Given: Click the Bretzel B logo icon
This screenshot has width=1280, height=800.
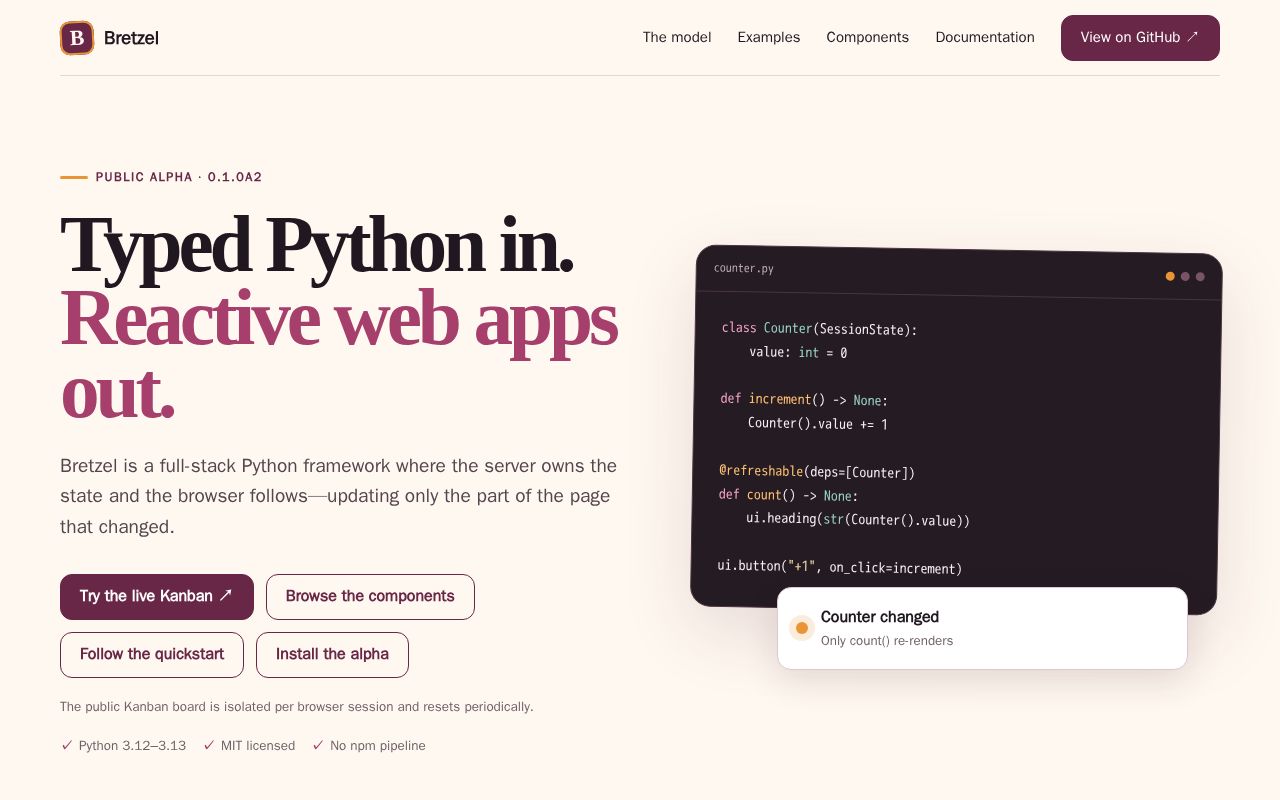Looking at the screenshot, I should coord(77,38).
